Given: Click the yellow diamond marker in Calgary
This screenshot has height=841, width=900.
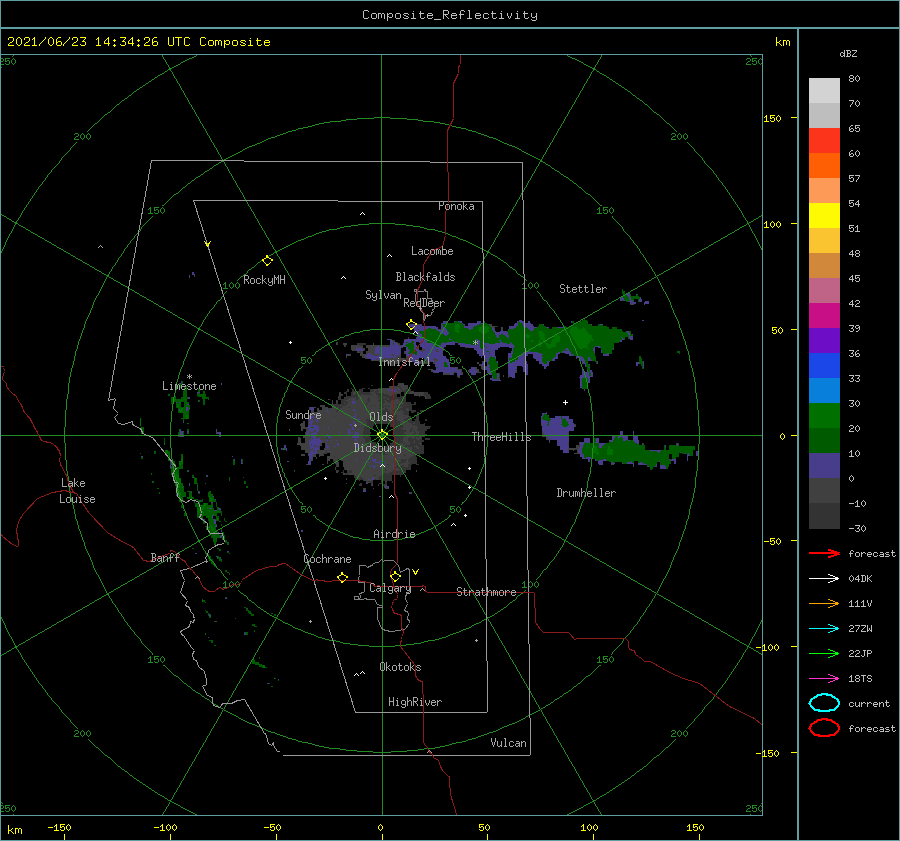Looking at the screenshot, I should (395, 576).
